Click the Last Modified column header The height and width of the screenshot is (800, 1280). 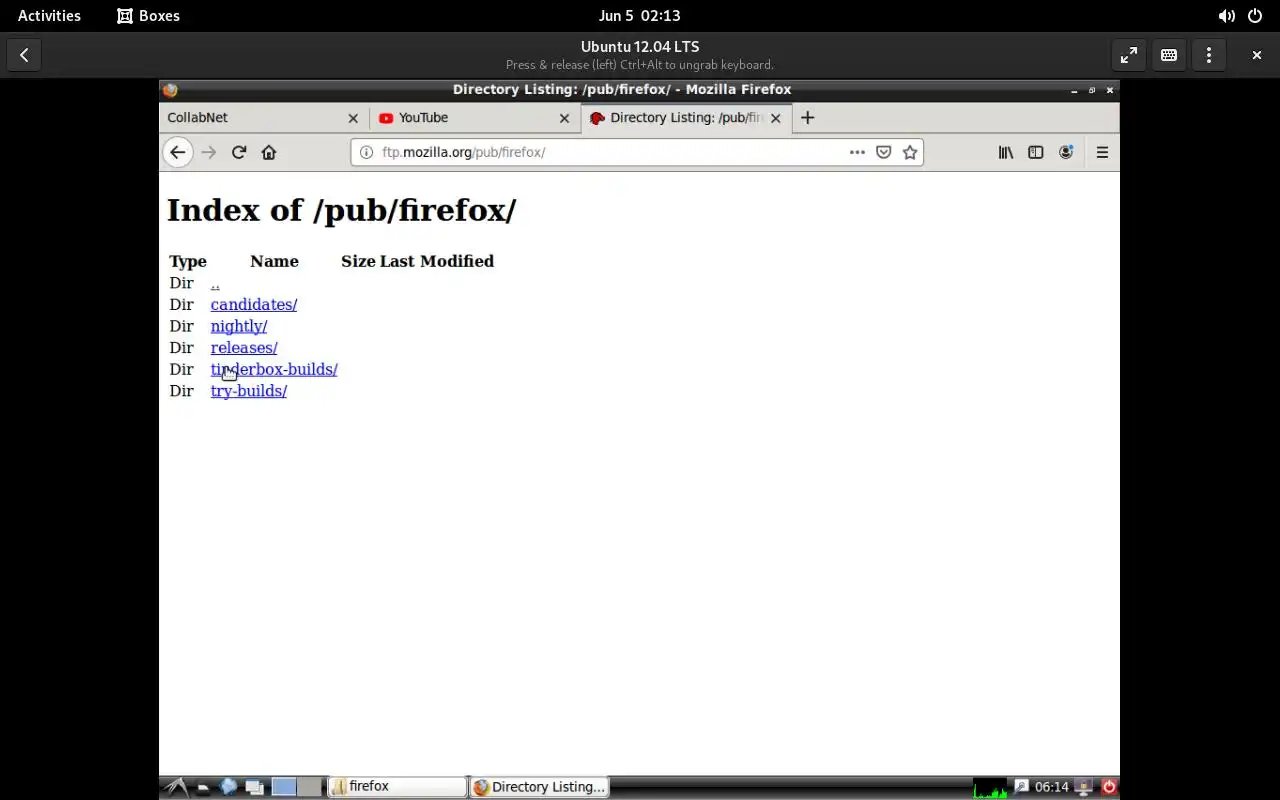[x=437, y=261]
